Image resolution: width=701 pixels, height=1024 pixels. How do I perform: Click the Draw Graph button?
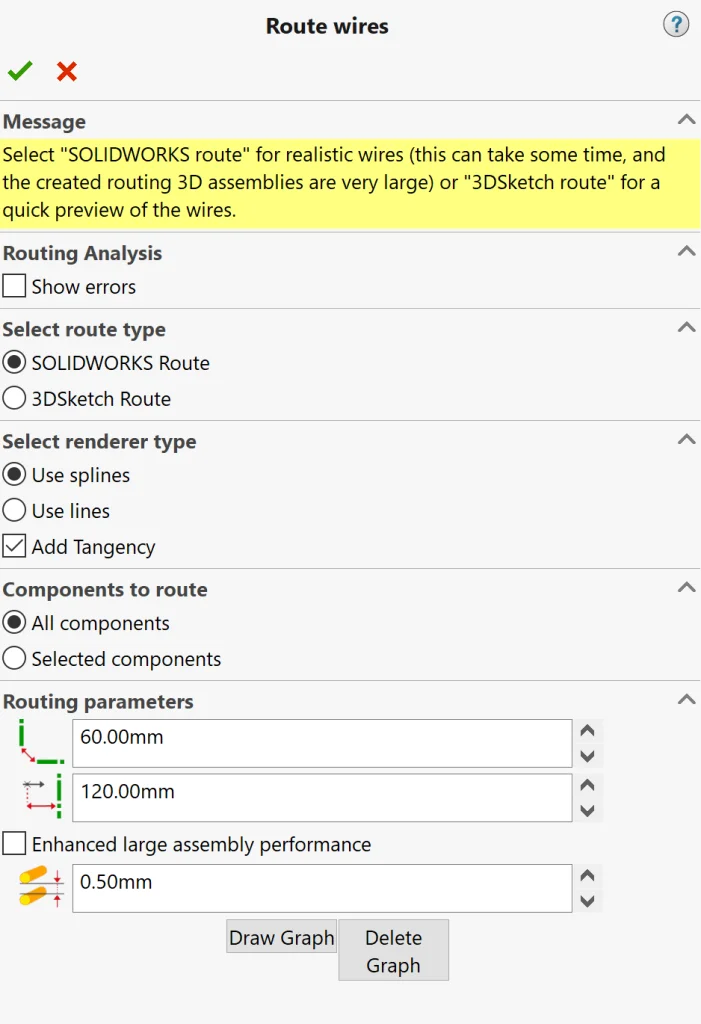click(281, 937)
